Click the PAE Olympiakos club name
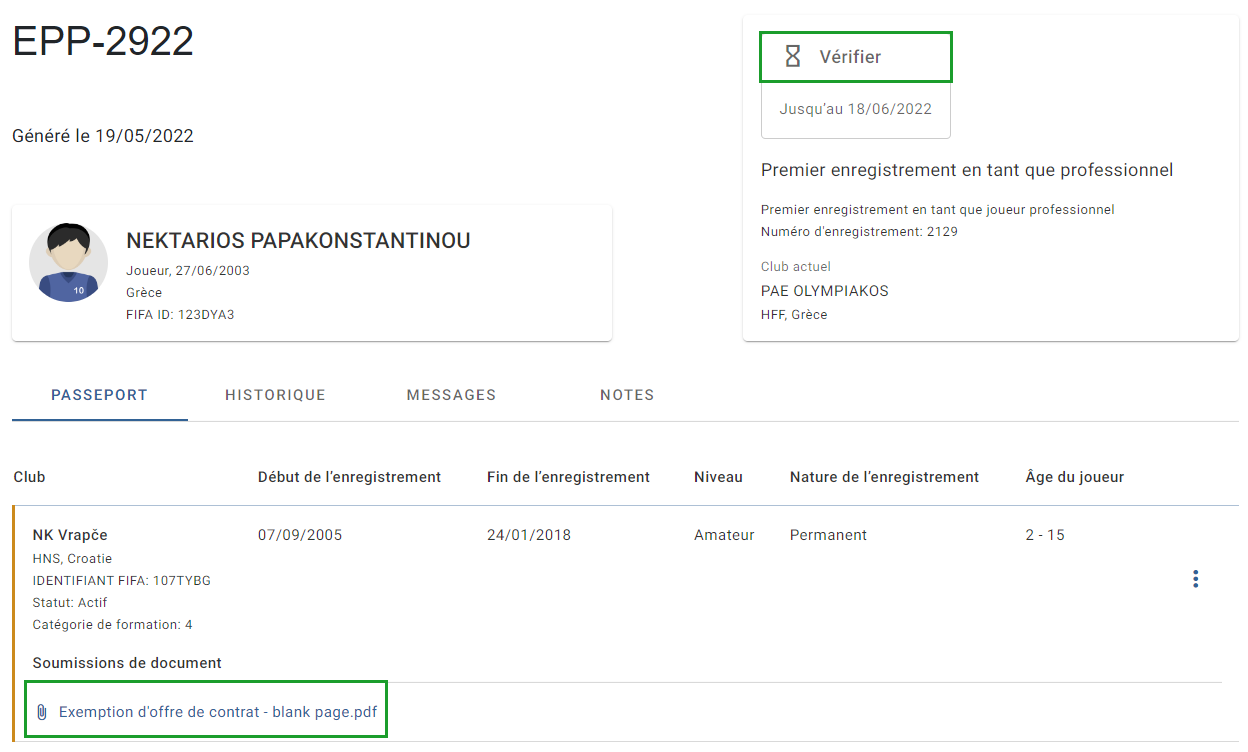The image size is (1248, 752). [x=825, y=291]
